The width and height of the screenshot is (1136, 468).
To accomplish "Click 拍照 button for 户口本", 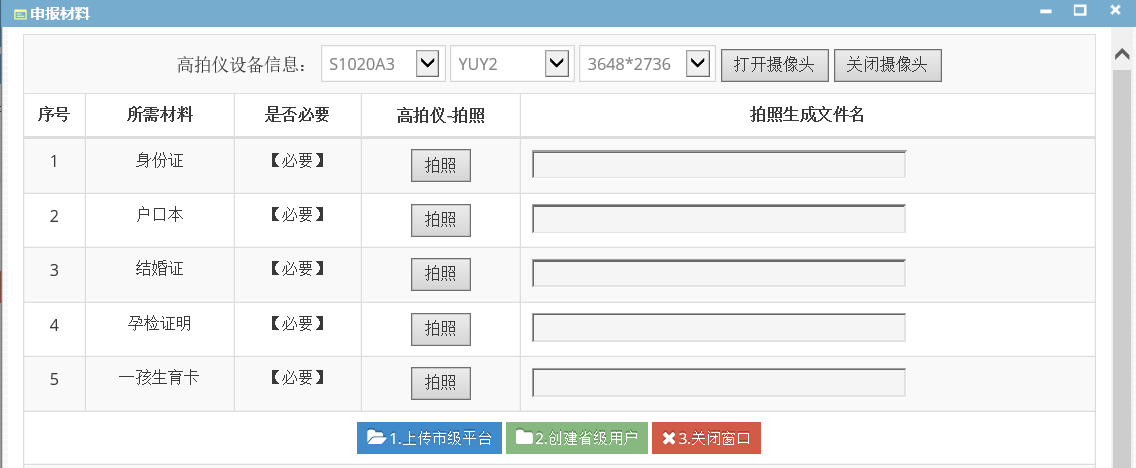I will point(440,220).
